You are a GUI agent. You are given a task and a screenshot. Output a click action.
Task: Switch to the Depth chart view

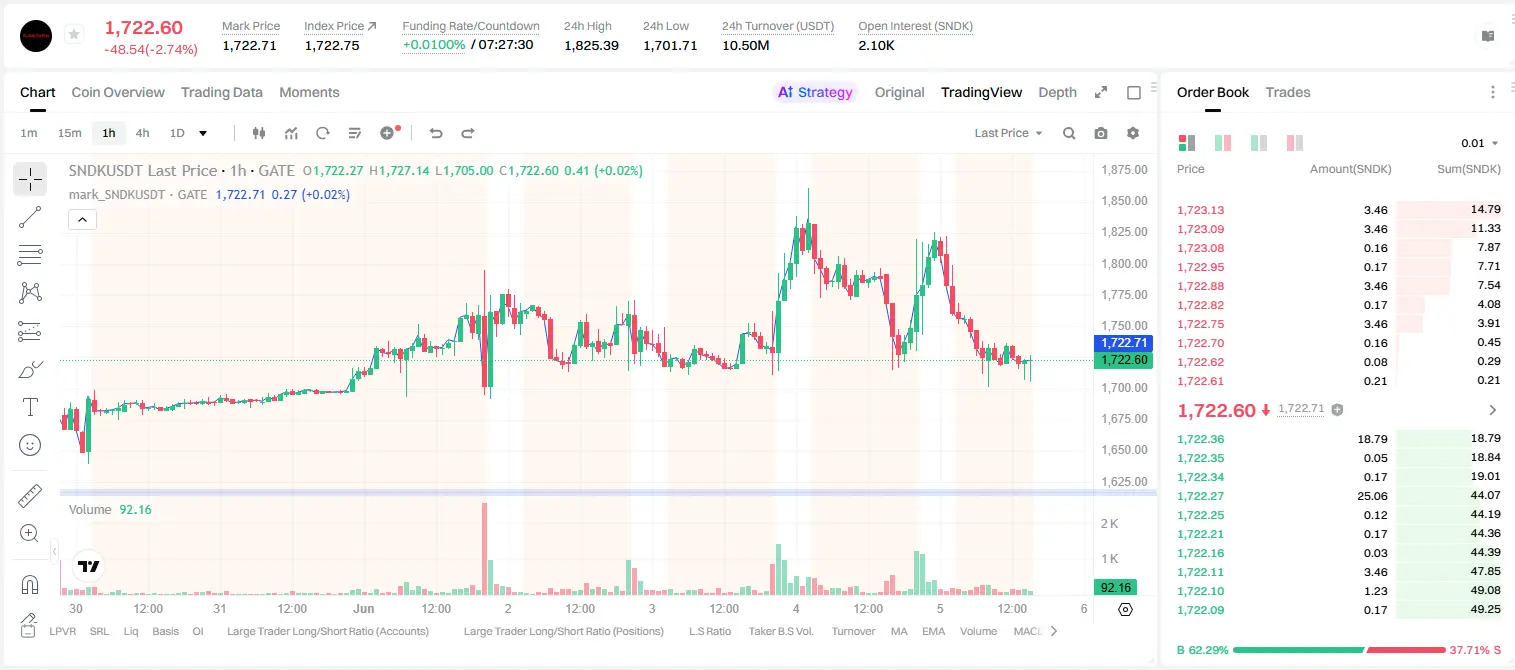point(1058,92)
